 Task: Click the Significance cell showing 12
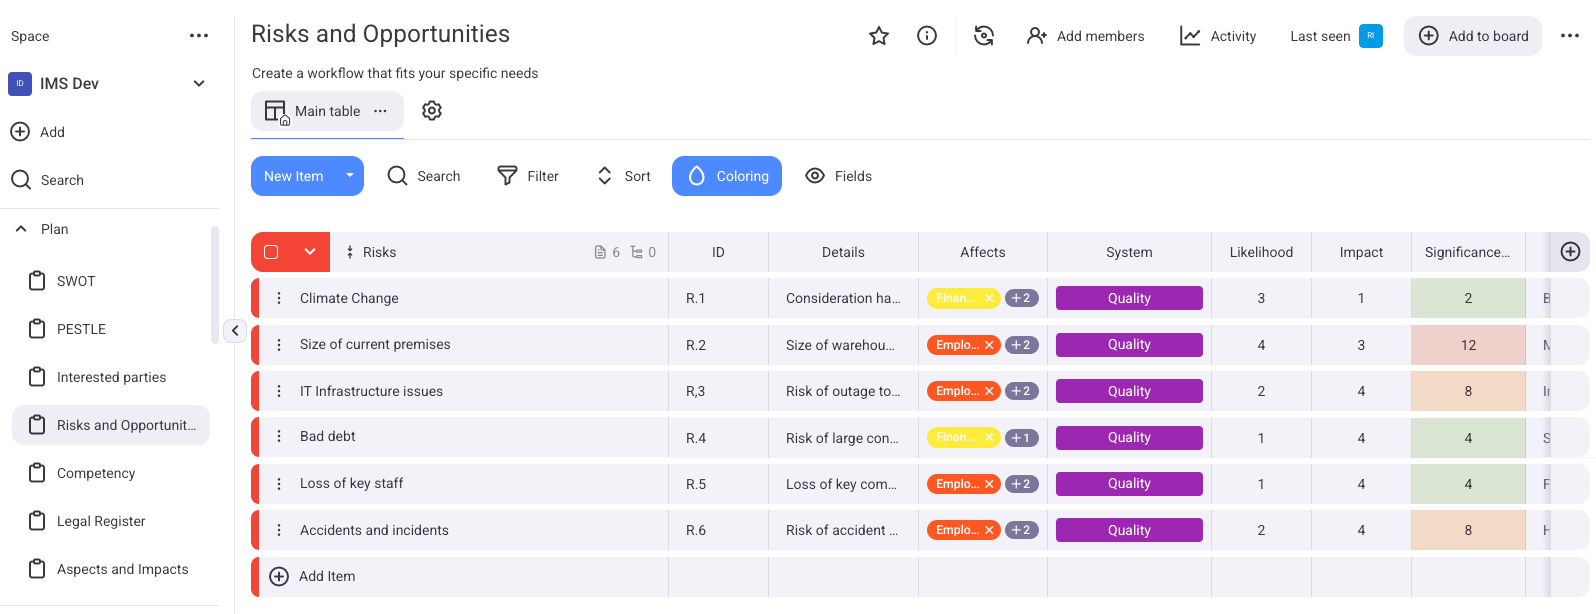click(1468, 345)
